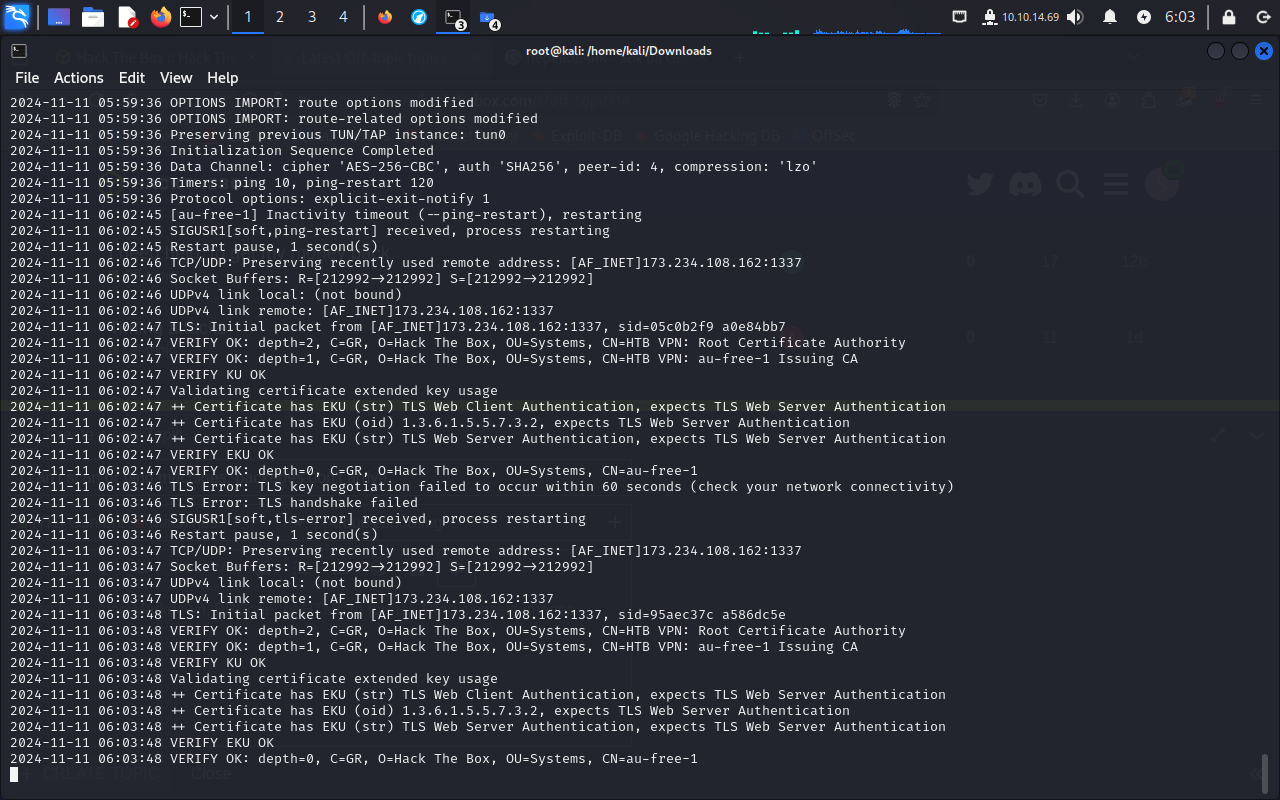Open the text editor launcher icon
Screen dimensions: 1280x800
[127, 17]
